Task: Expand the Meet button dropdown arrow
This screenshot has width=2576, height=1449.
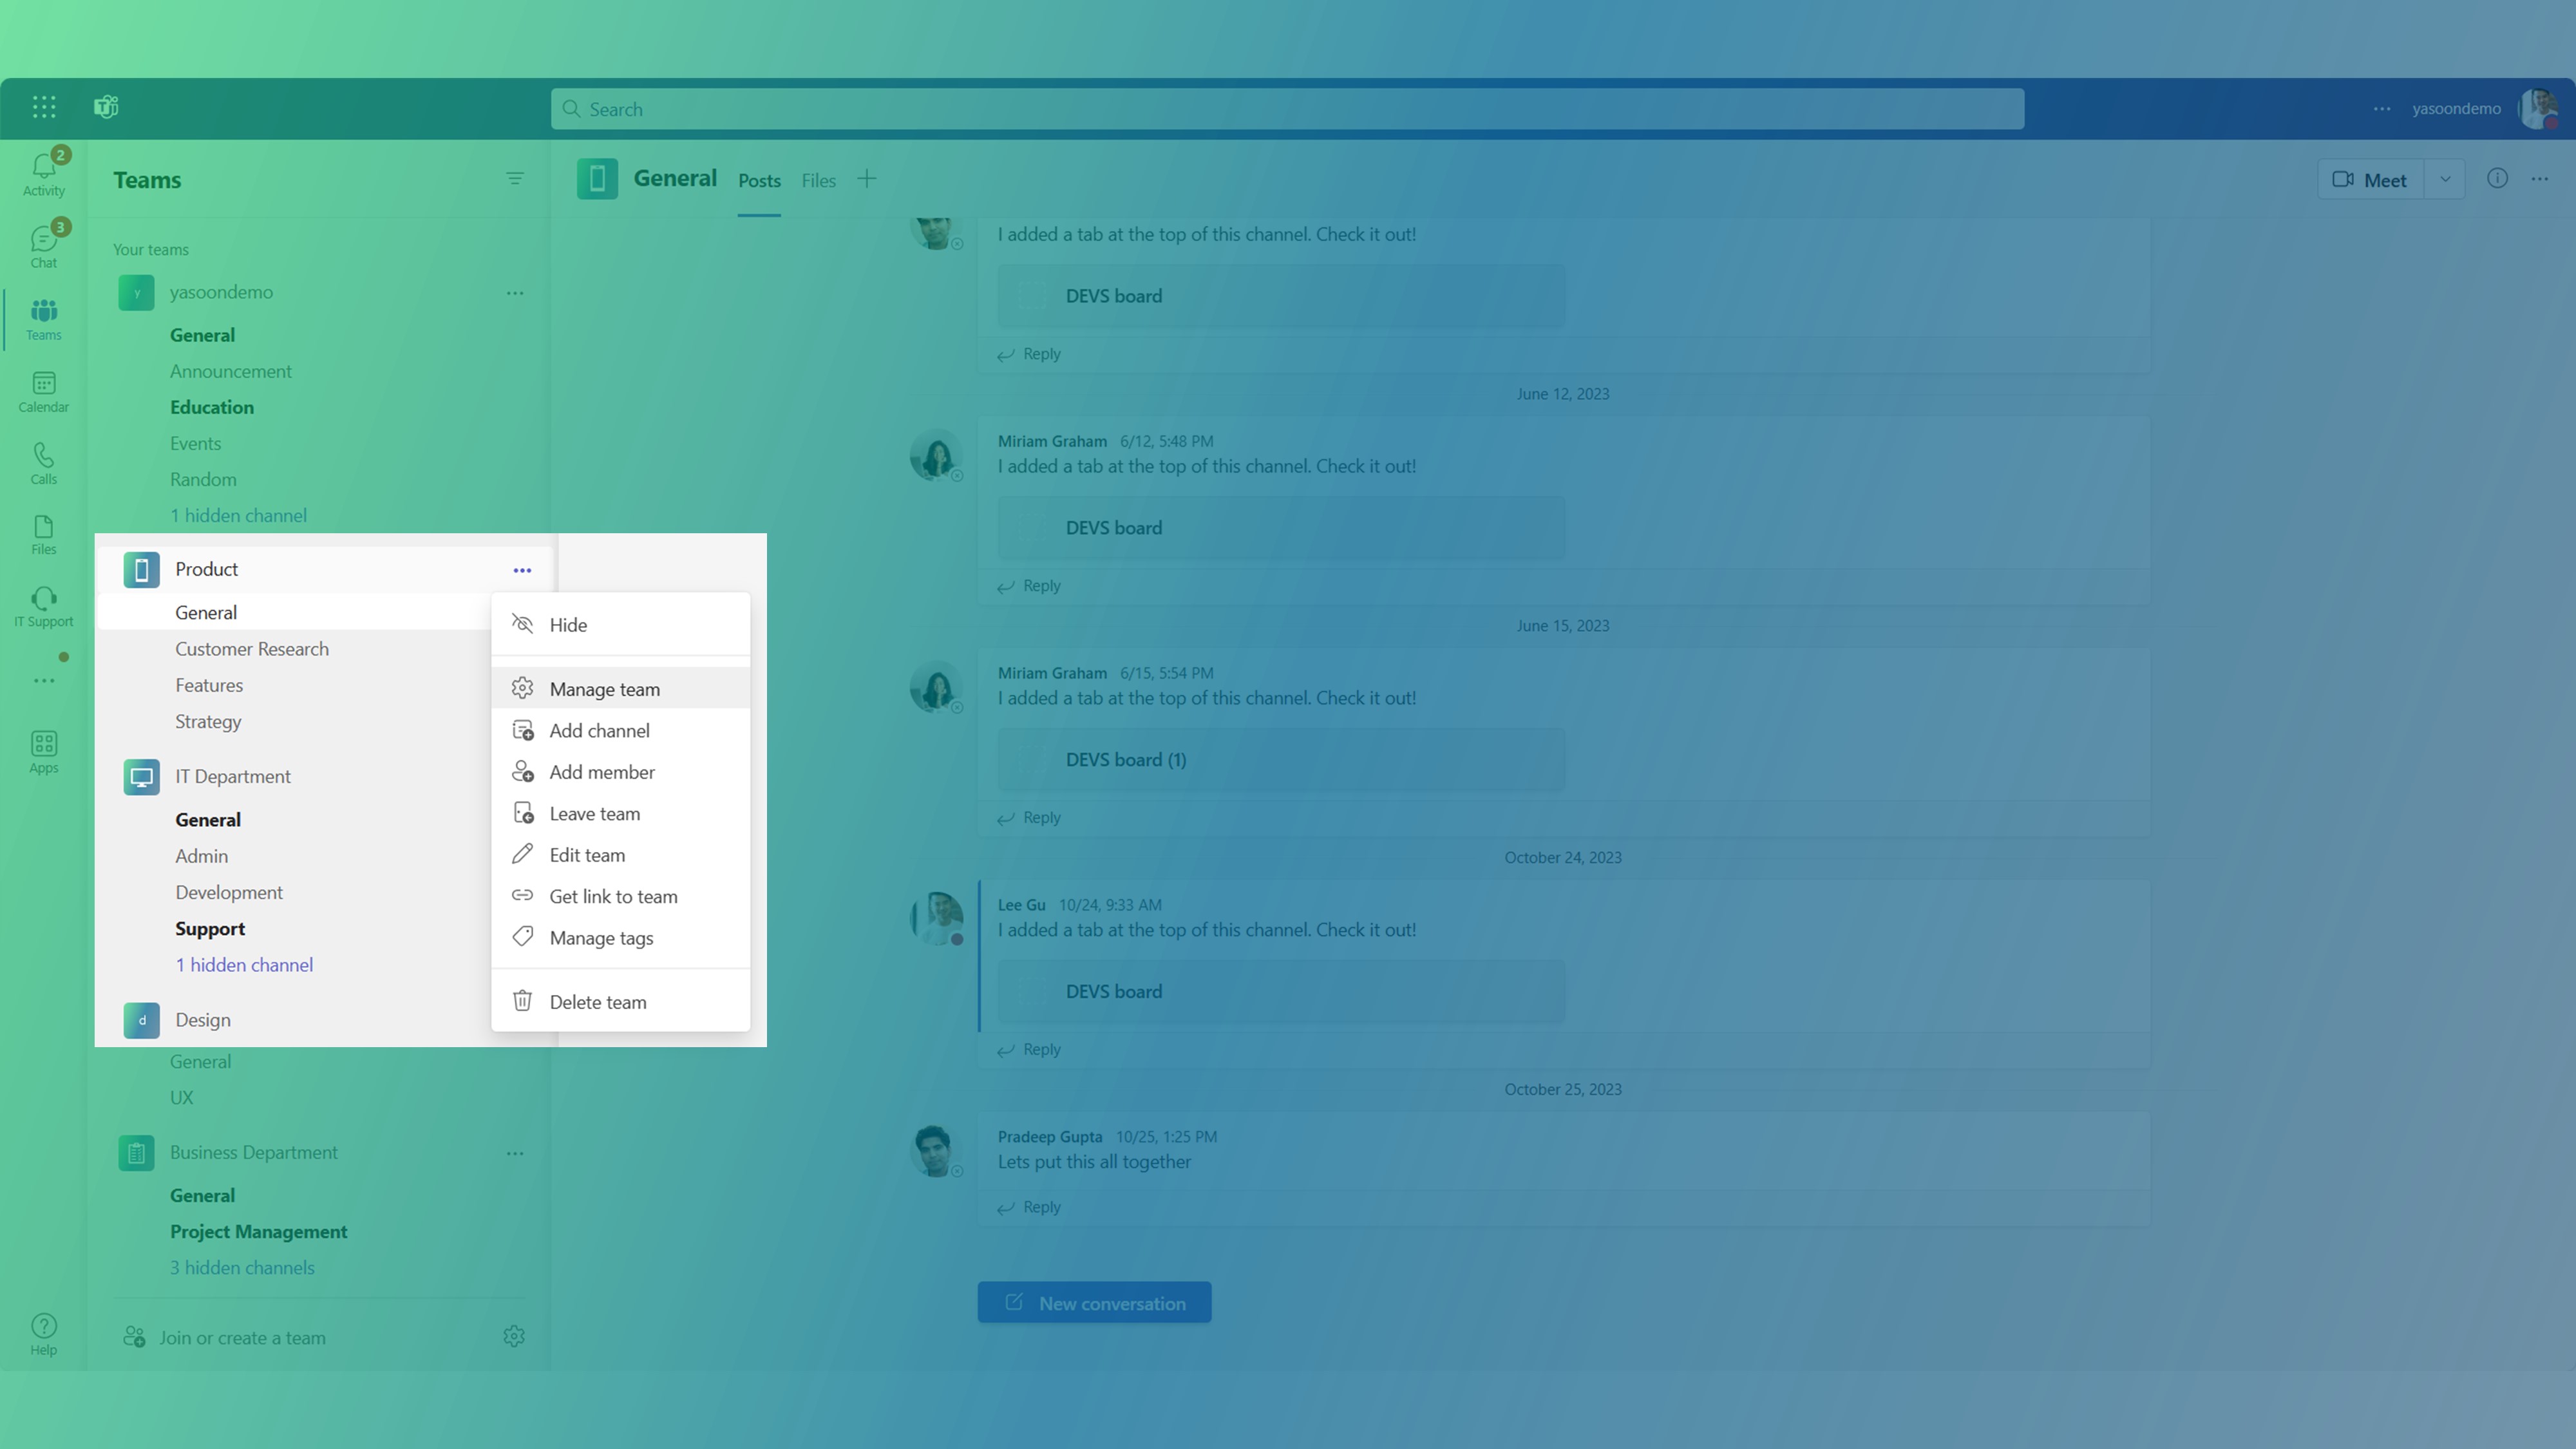Action: click(x=2446, y=179)
